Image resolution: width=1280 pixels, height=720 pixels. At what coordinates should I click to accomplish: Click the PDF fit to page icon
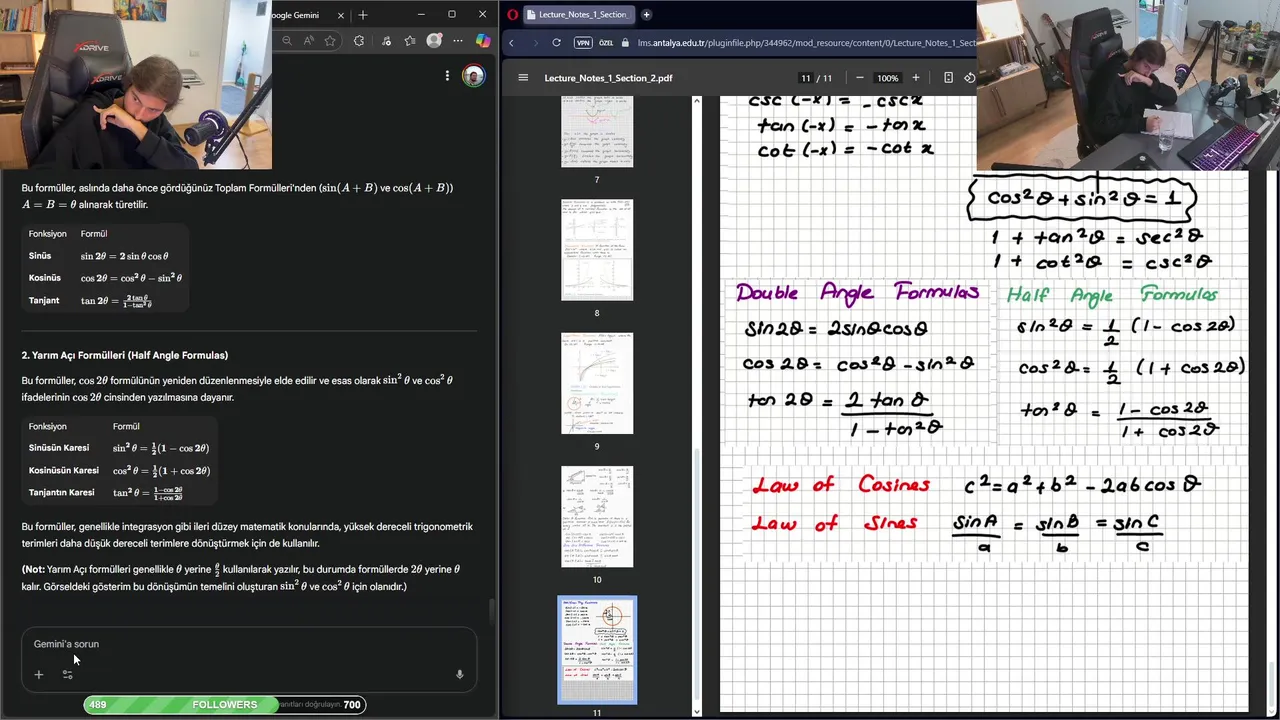tap(948, 78)
